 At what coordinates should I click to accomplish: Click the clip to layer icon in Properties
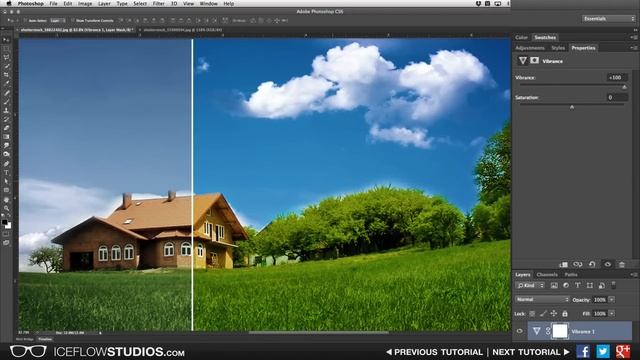click(563, 264)
